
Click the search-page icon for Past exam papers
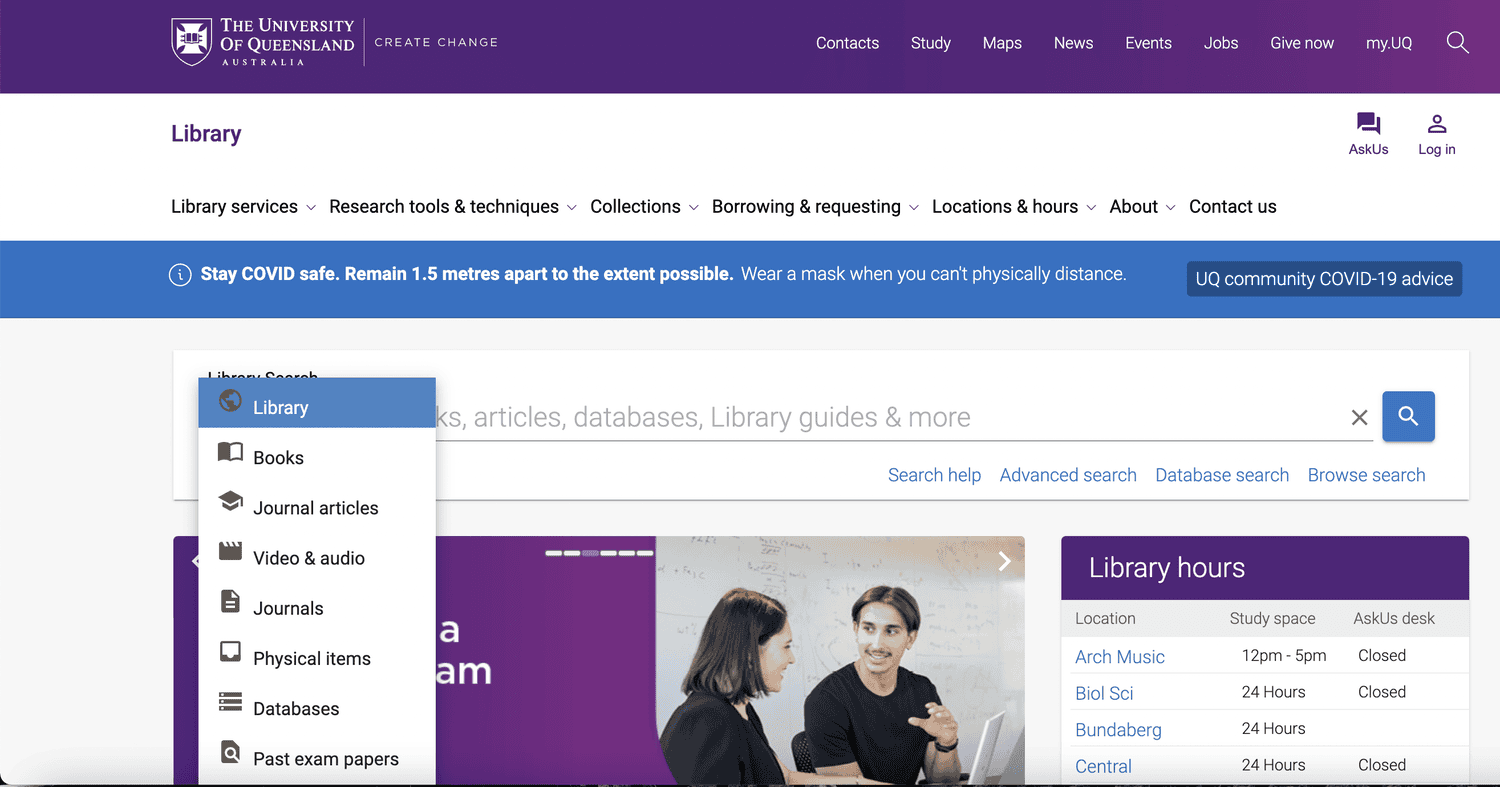(230, 752)
